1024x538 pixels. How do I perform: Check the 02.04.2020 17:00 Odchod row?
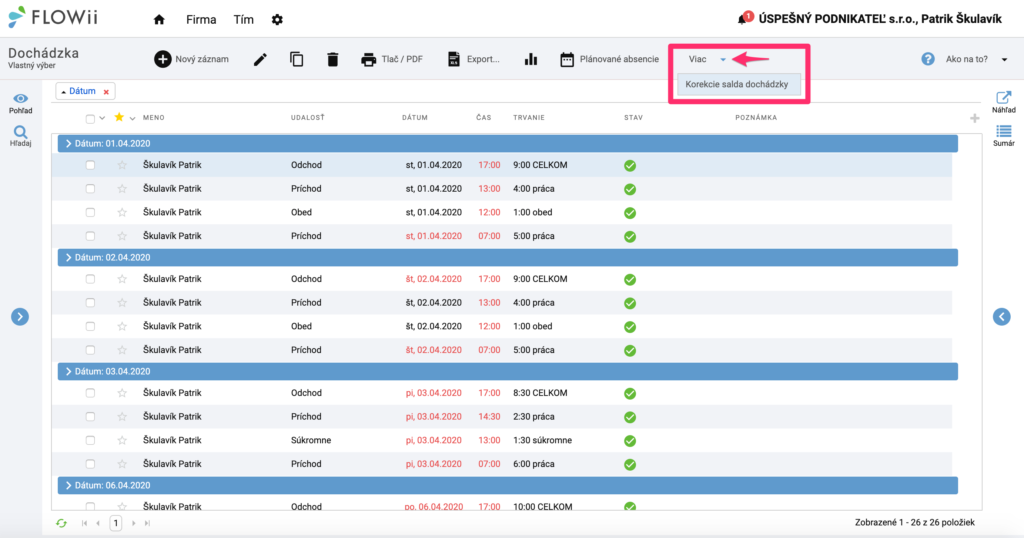(x=90, y=279)
